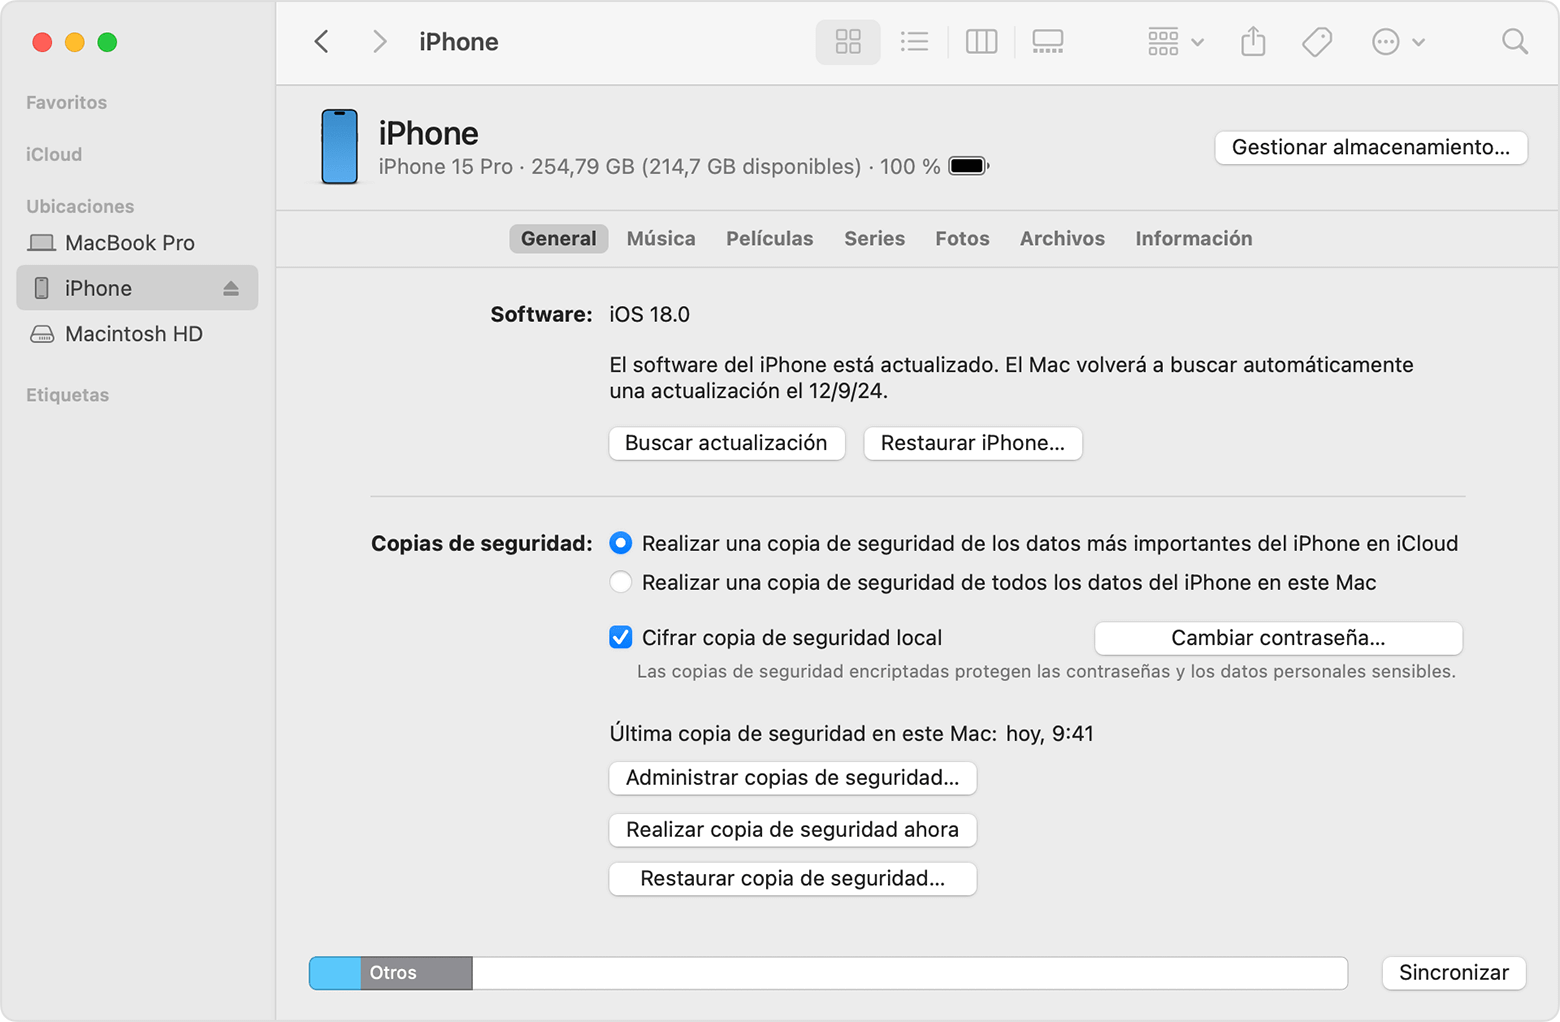Switch Finder to column view

(x=981, y=42)
